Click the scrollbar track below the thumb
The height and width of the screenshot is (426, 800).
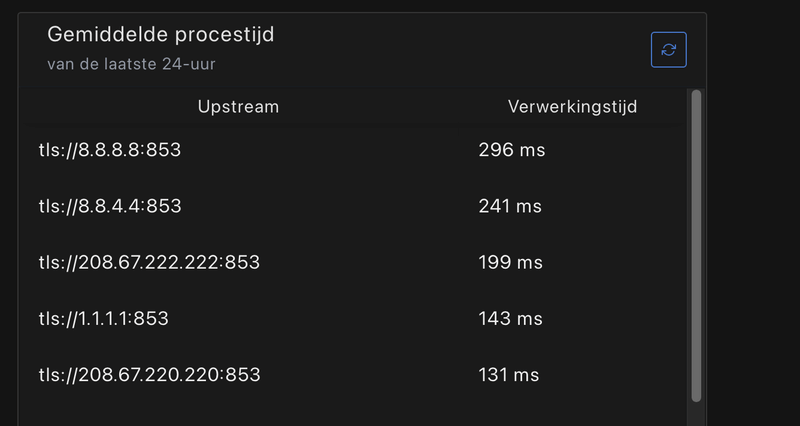pos(696,414)
